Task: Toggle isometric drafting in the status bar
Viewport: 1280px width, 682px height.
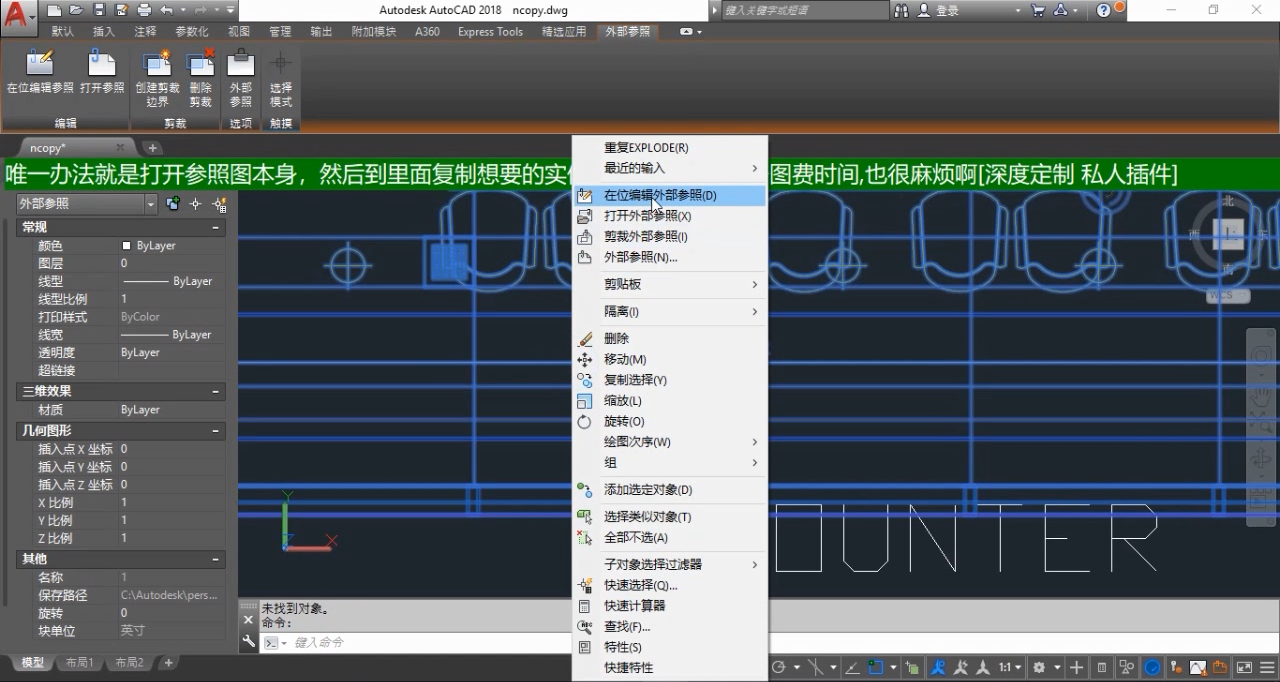Action: pyautogui.click(x=816, y=667)
